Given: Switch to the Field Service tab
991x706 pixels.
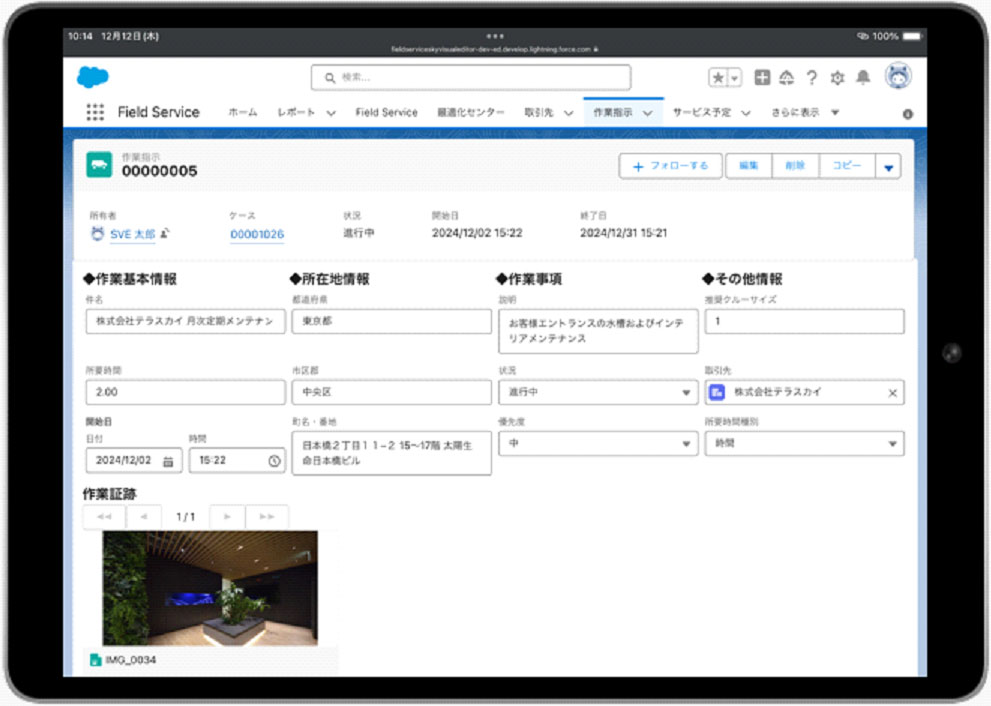Looking at the screenshot, I should (x=386, y=113).
